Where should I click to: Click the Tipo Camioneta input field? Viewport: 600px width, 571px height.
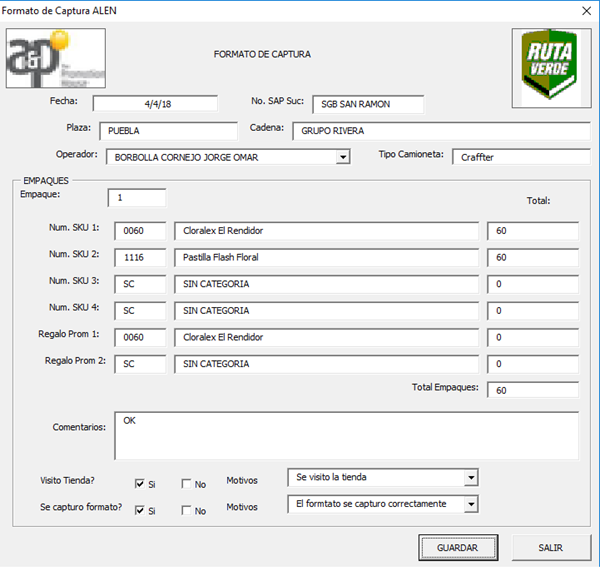520,157
